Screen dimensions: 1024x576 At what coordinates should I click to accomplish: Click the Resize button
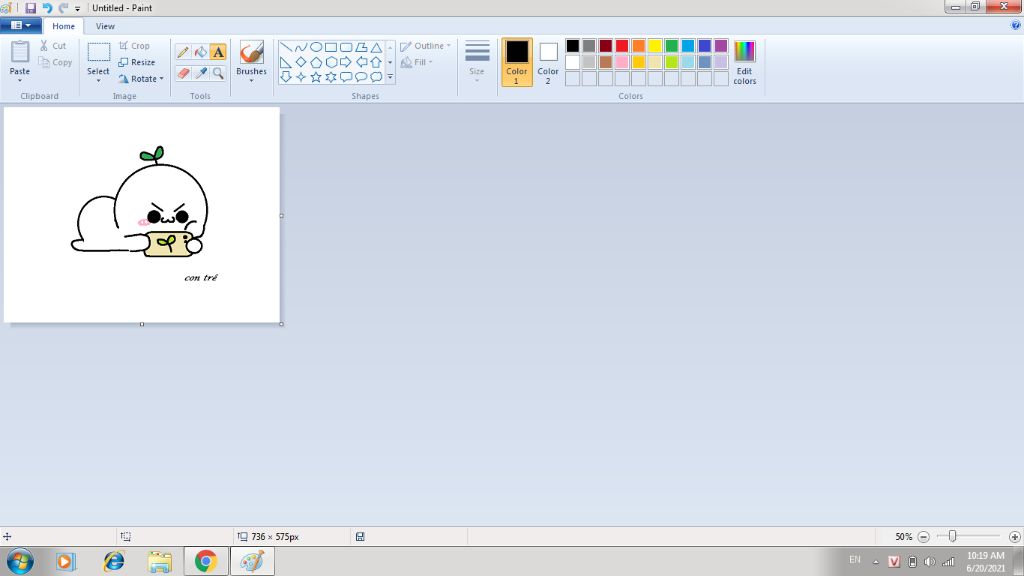point(137,62)
